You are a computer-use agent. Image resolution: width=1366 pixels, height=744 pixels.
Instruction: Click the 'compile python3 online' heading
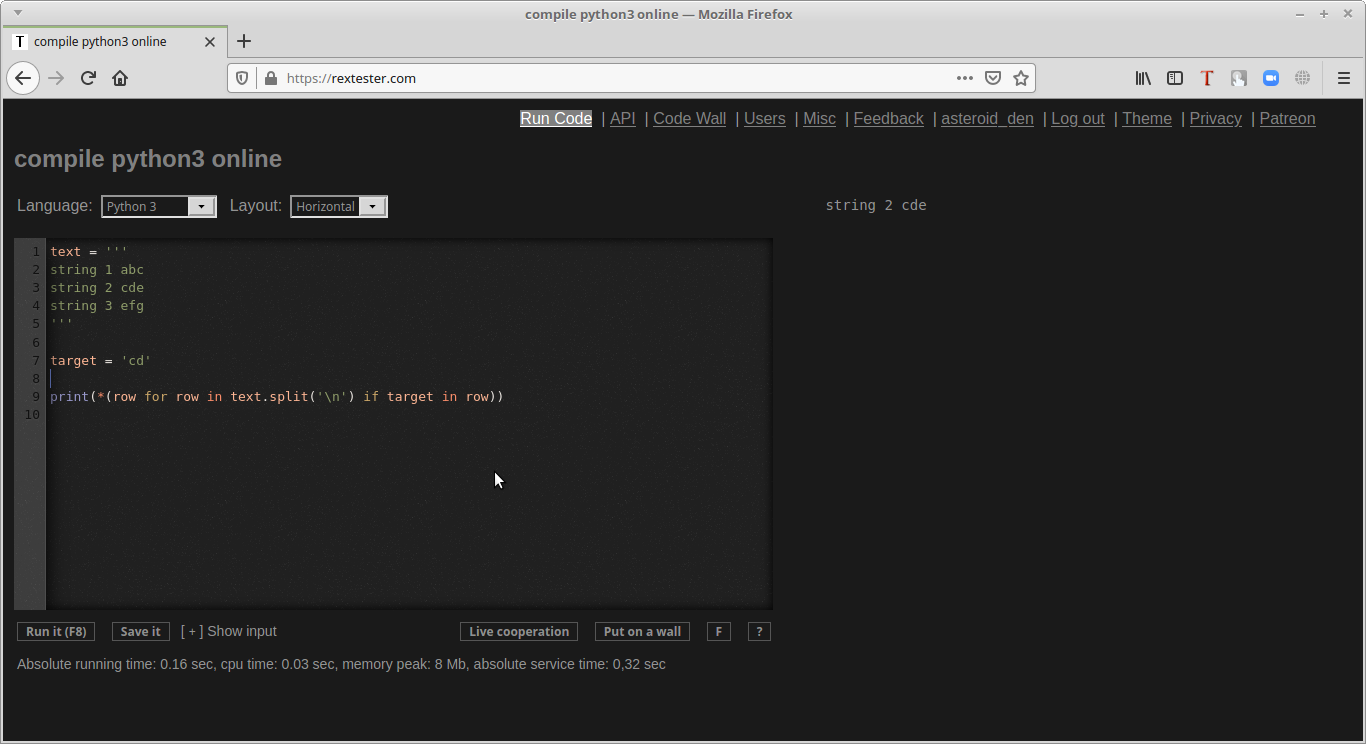click(x=148, y=159)
